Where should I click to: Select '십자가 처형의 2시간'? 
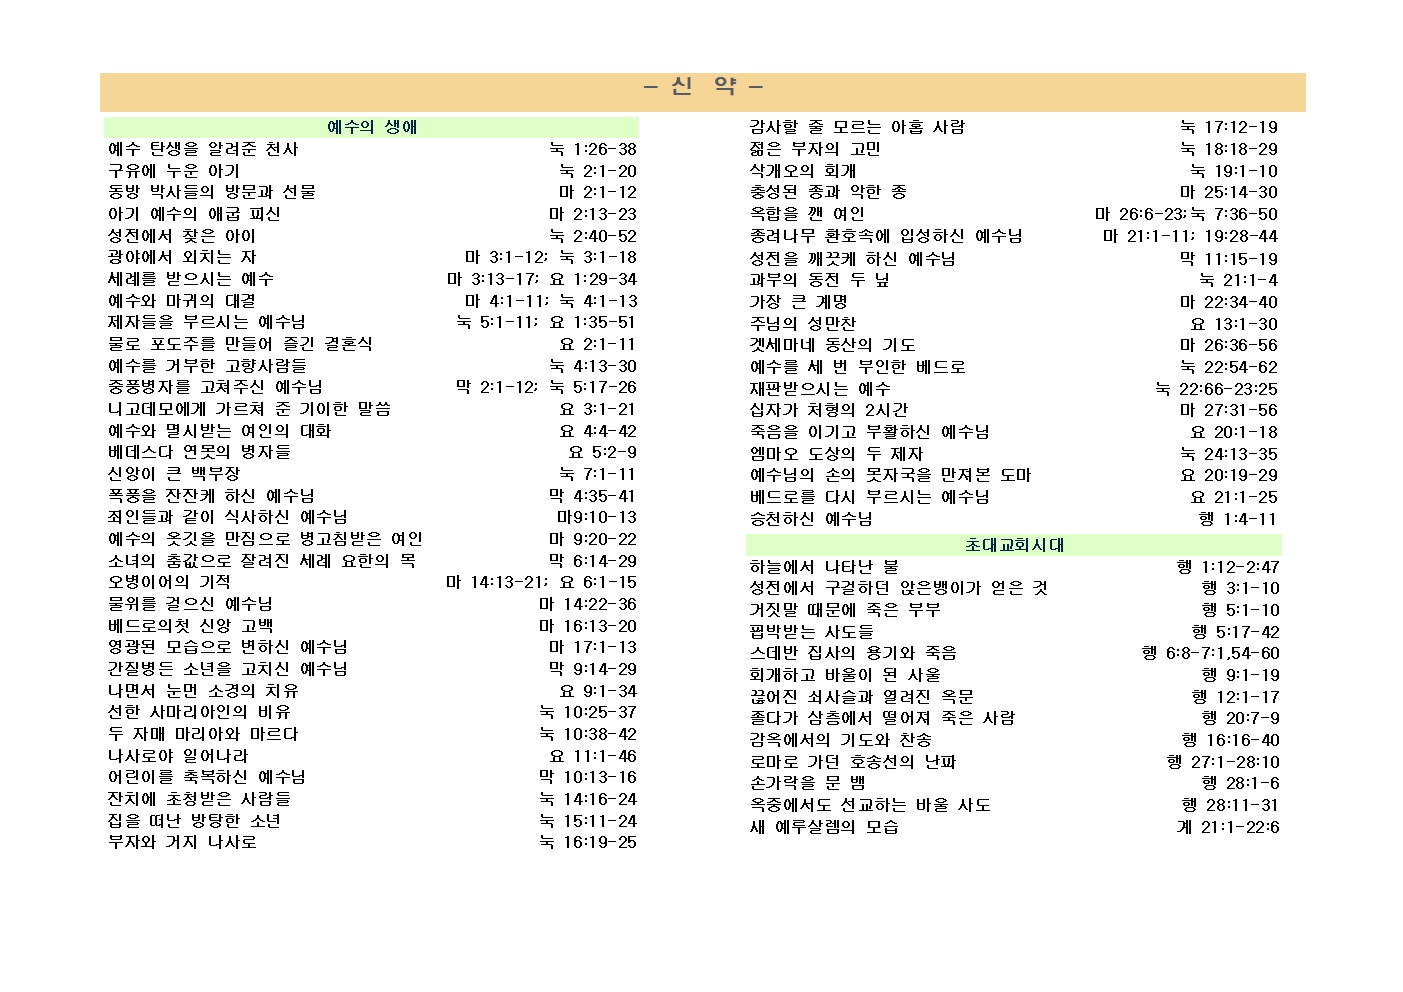(828, 410)
